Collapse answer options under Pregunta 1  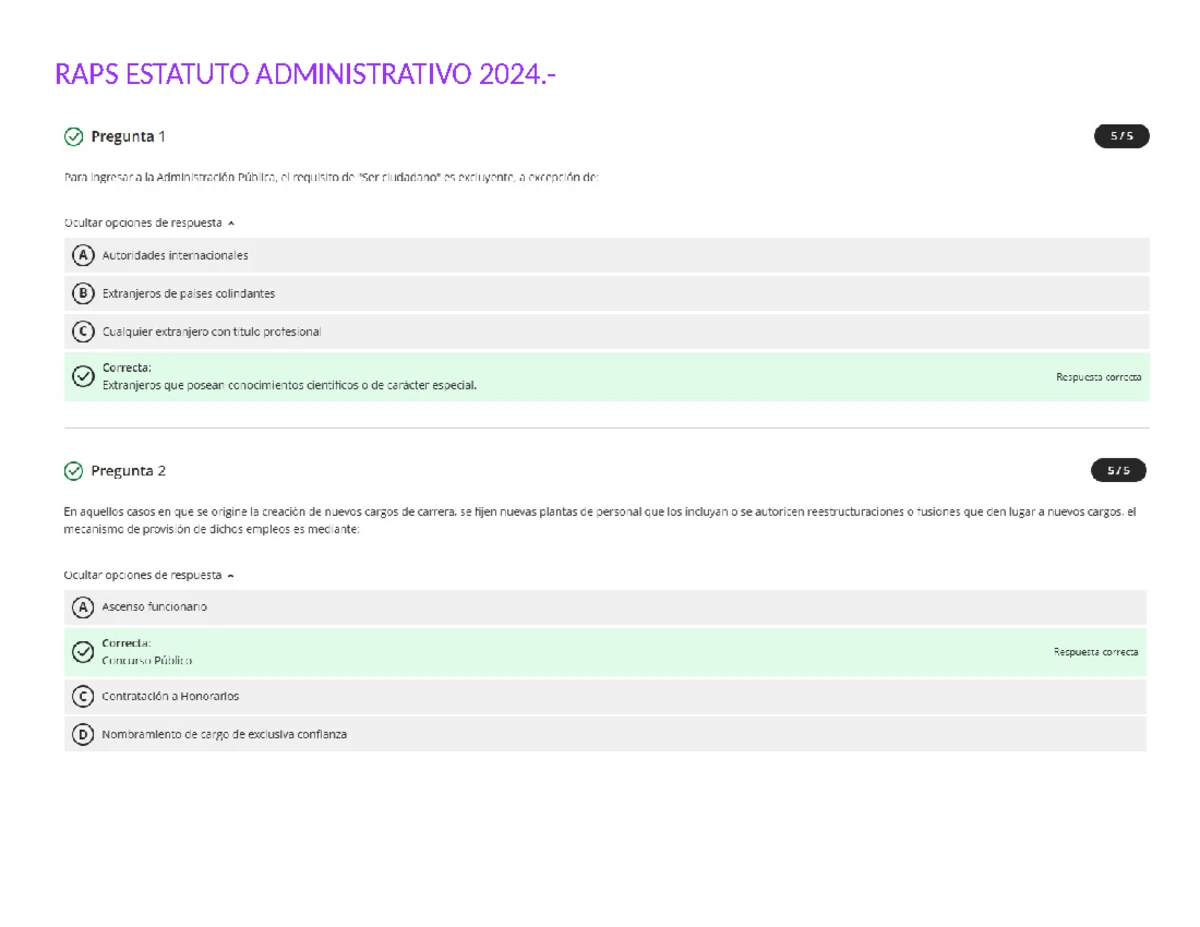150,223
